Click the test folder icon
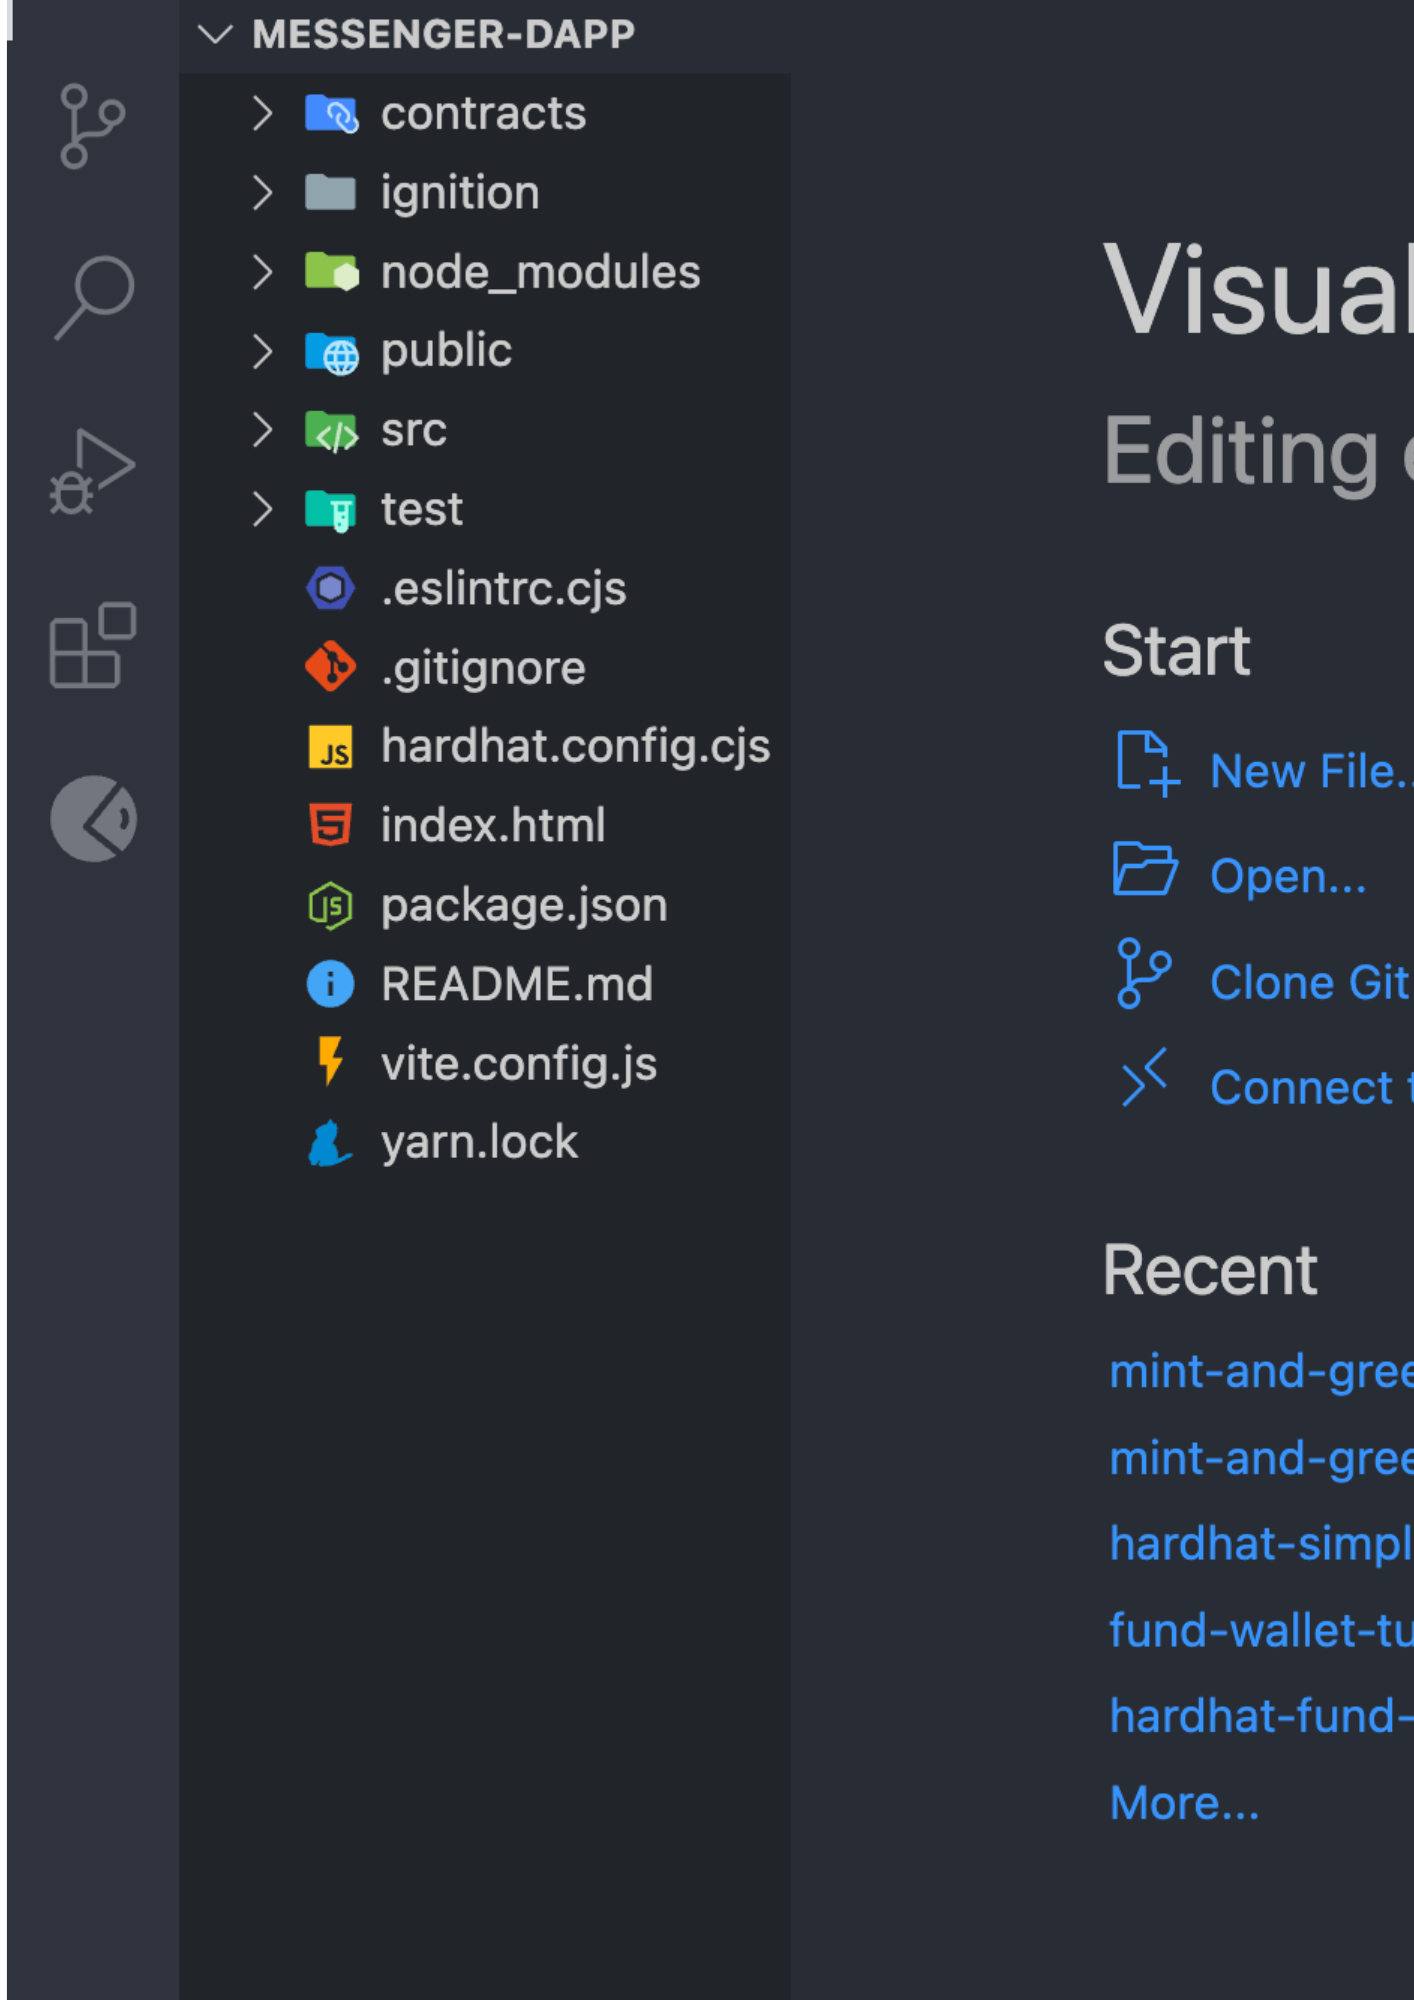 click(x=331, y=510)
